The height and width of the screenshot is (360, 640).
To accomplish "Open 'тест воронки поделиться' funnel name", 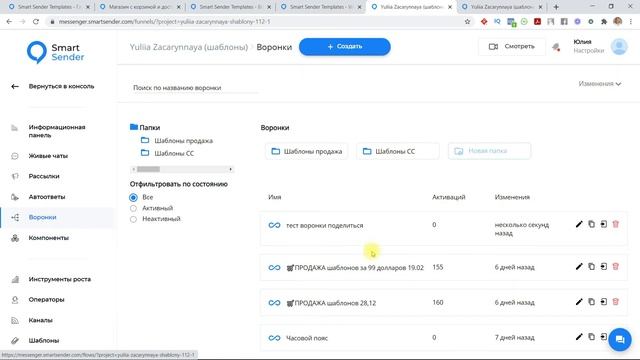I will (x=324, y=225).
